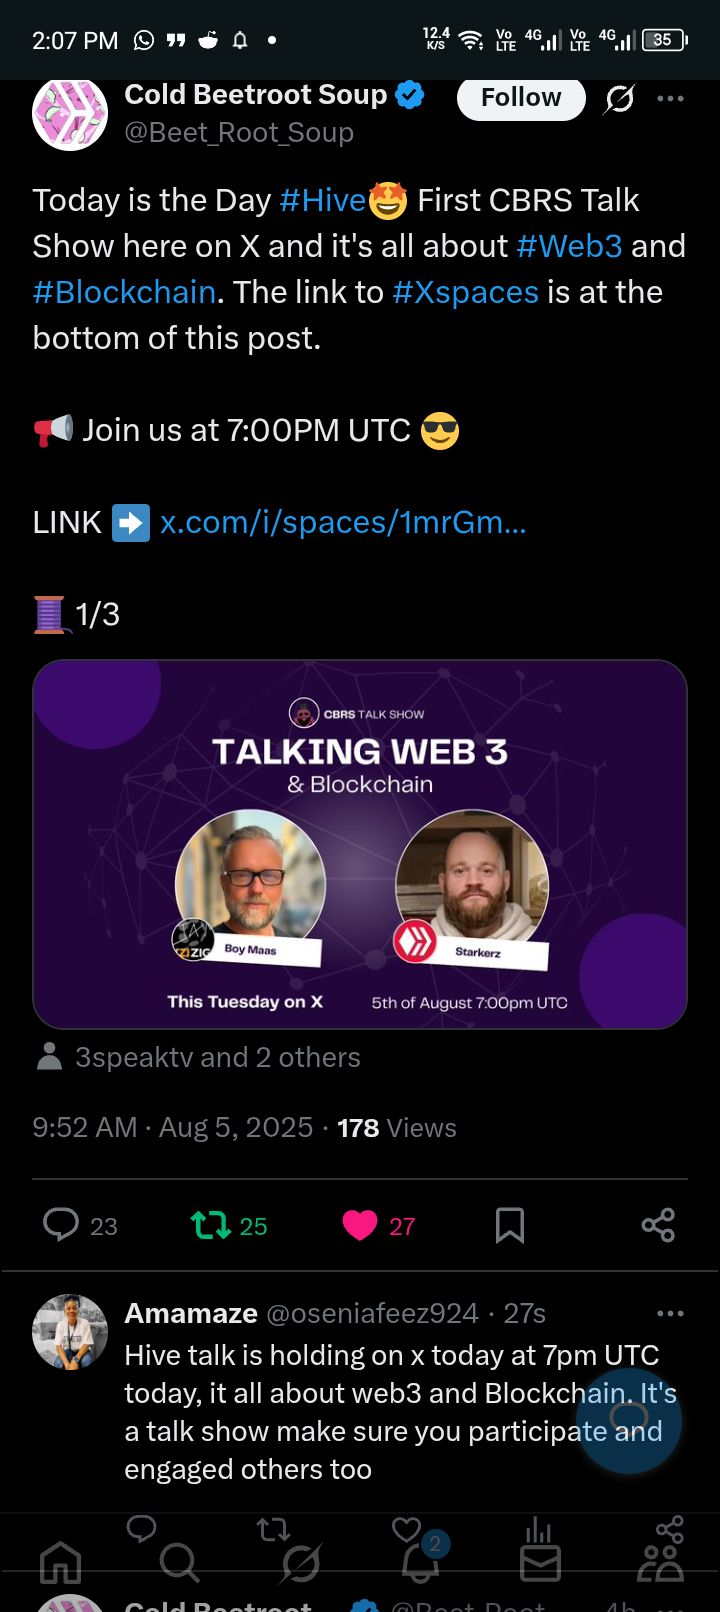Viewport: 720px width, 1612px height.
Task: Open Messages envelope in bottom bar
Action: pos(540,1562)
